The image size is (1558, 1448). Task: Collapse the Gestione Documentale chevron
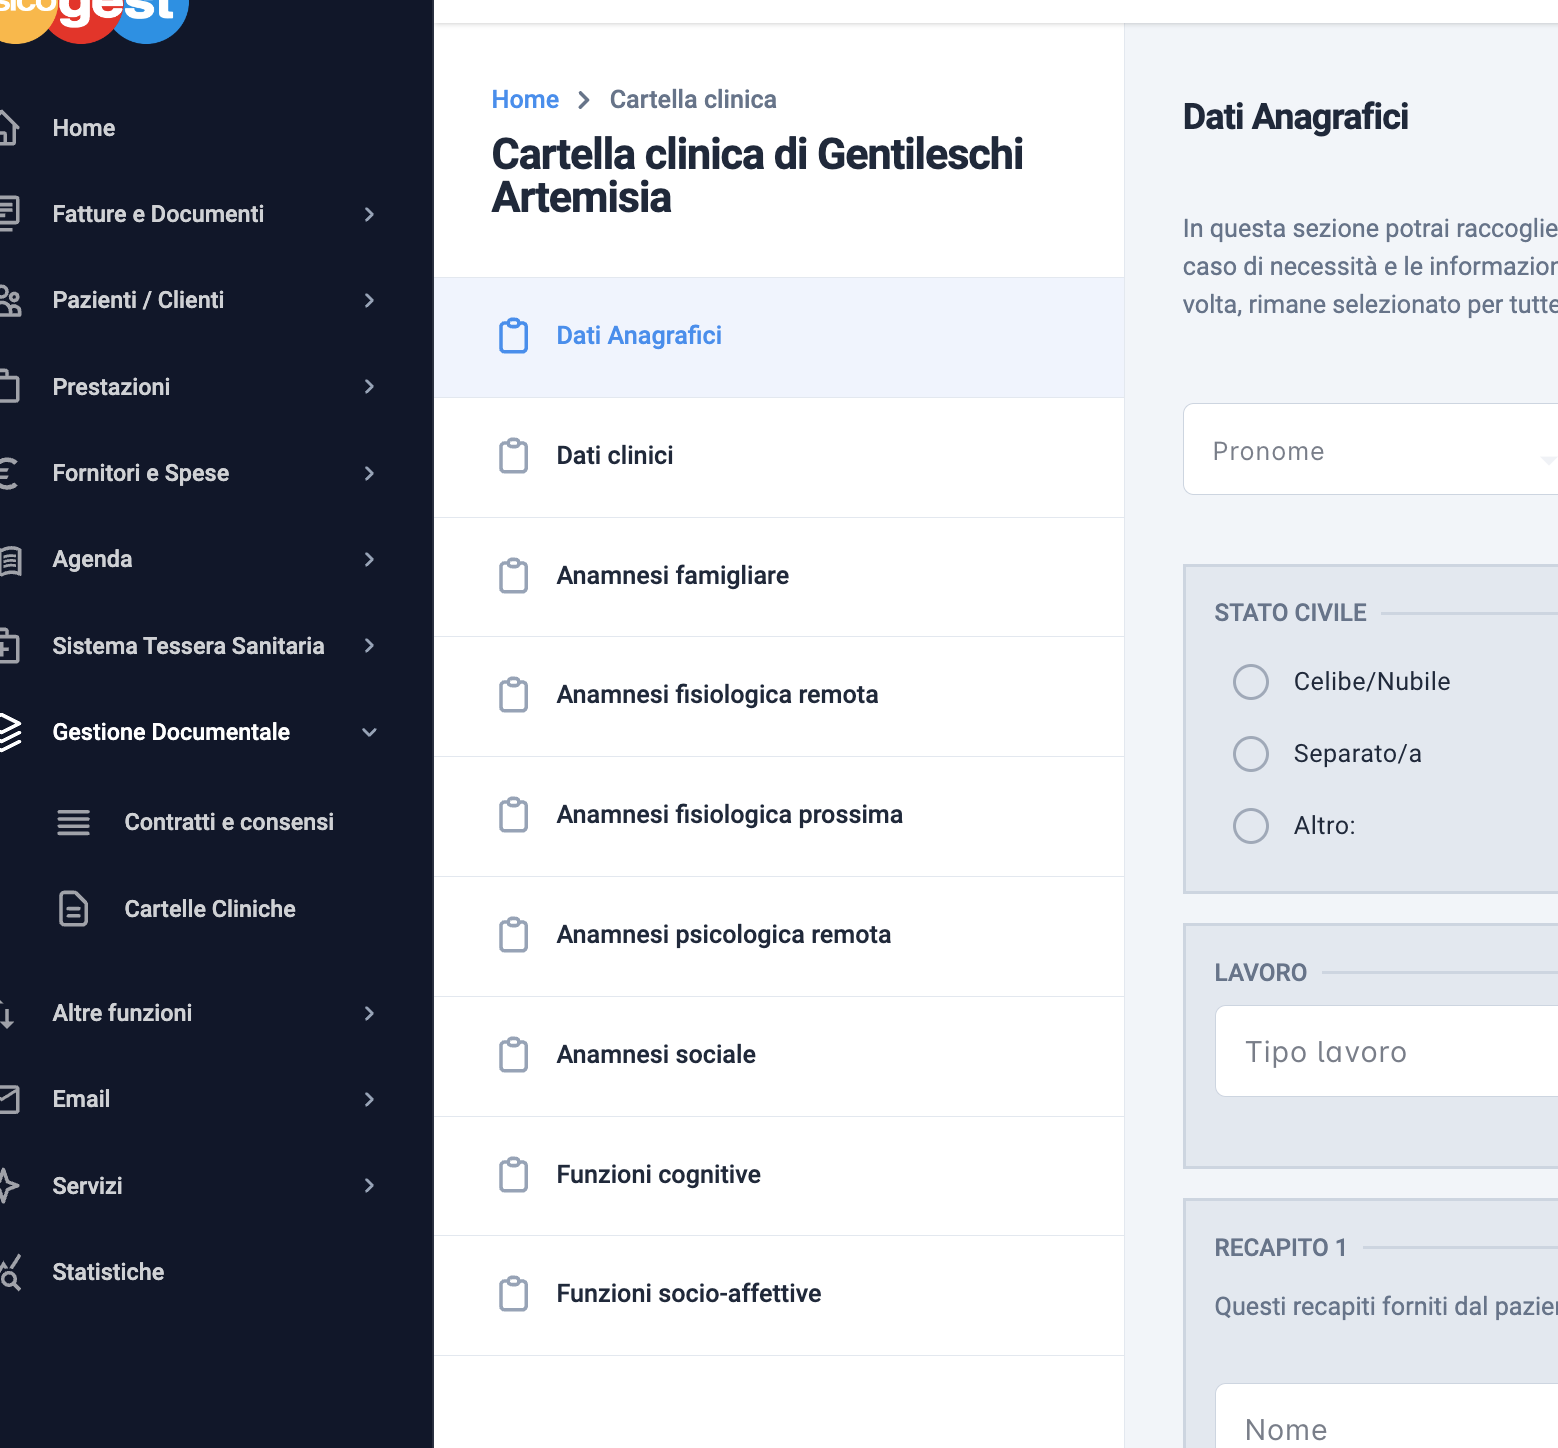[369, 732]
